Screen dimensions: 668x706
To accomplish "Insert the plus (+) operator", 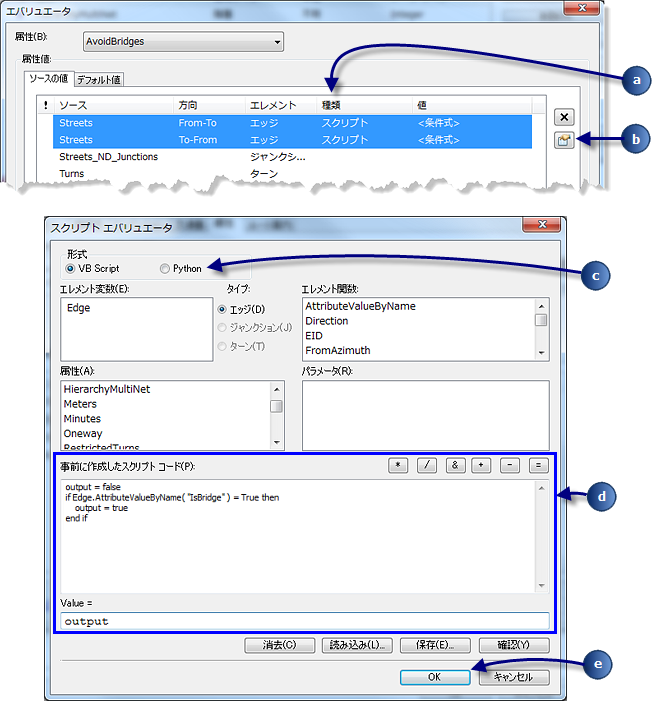I will (x=482, y=465).
